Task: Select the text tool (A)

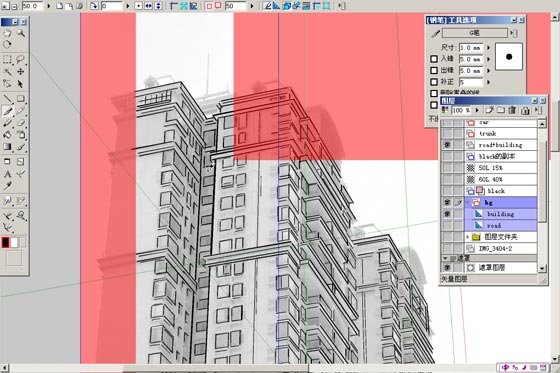Action: (x=7, y=174)
